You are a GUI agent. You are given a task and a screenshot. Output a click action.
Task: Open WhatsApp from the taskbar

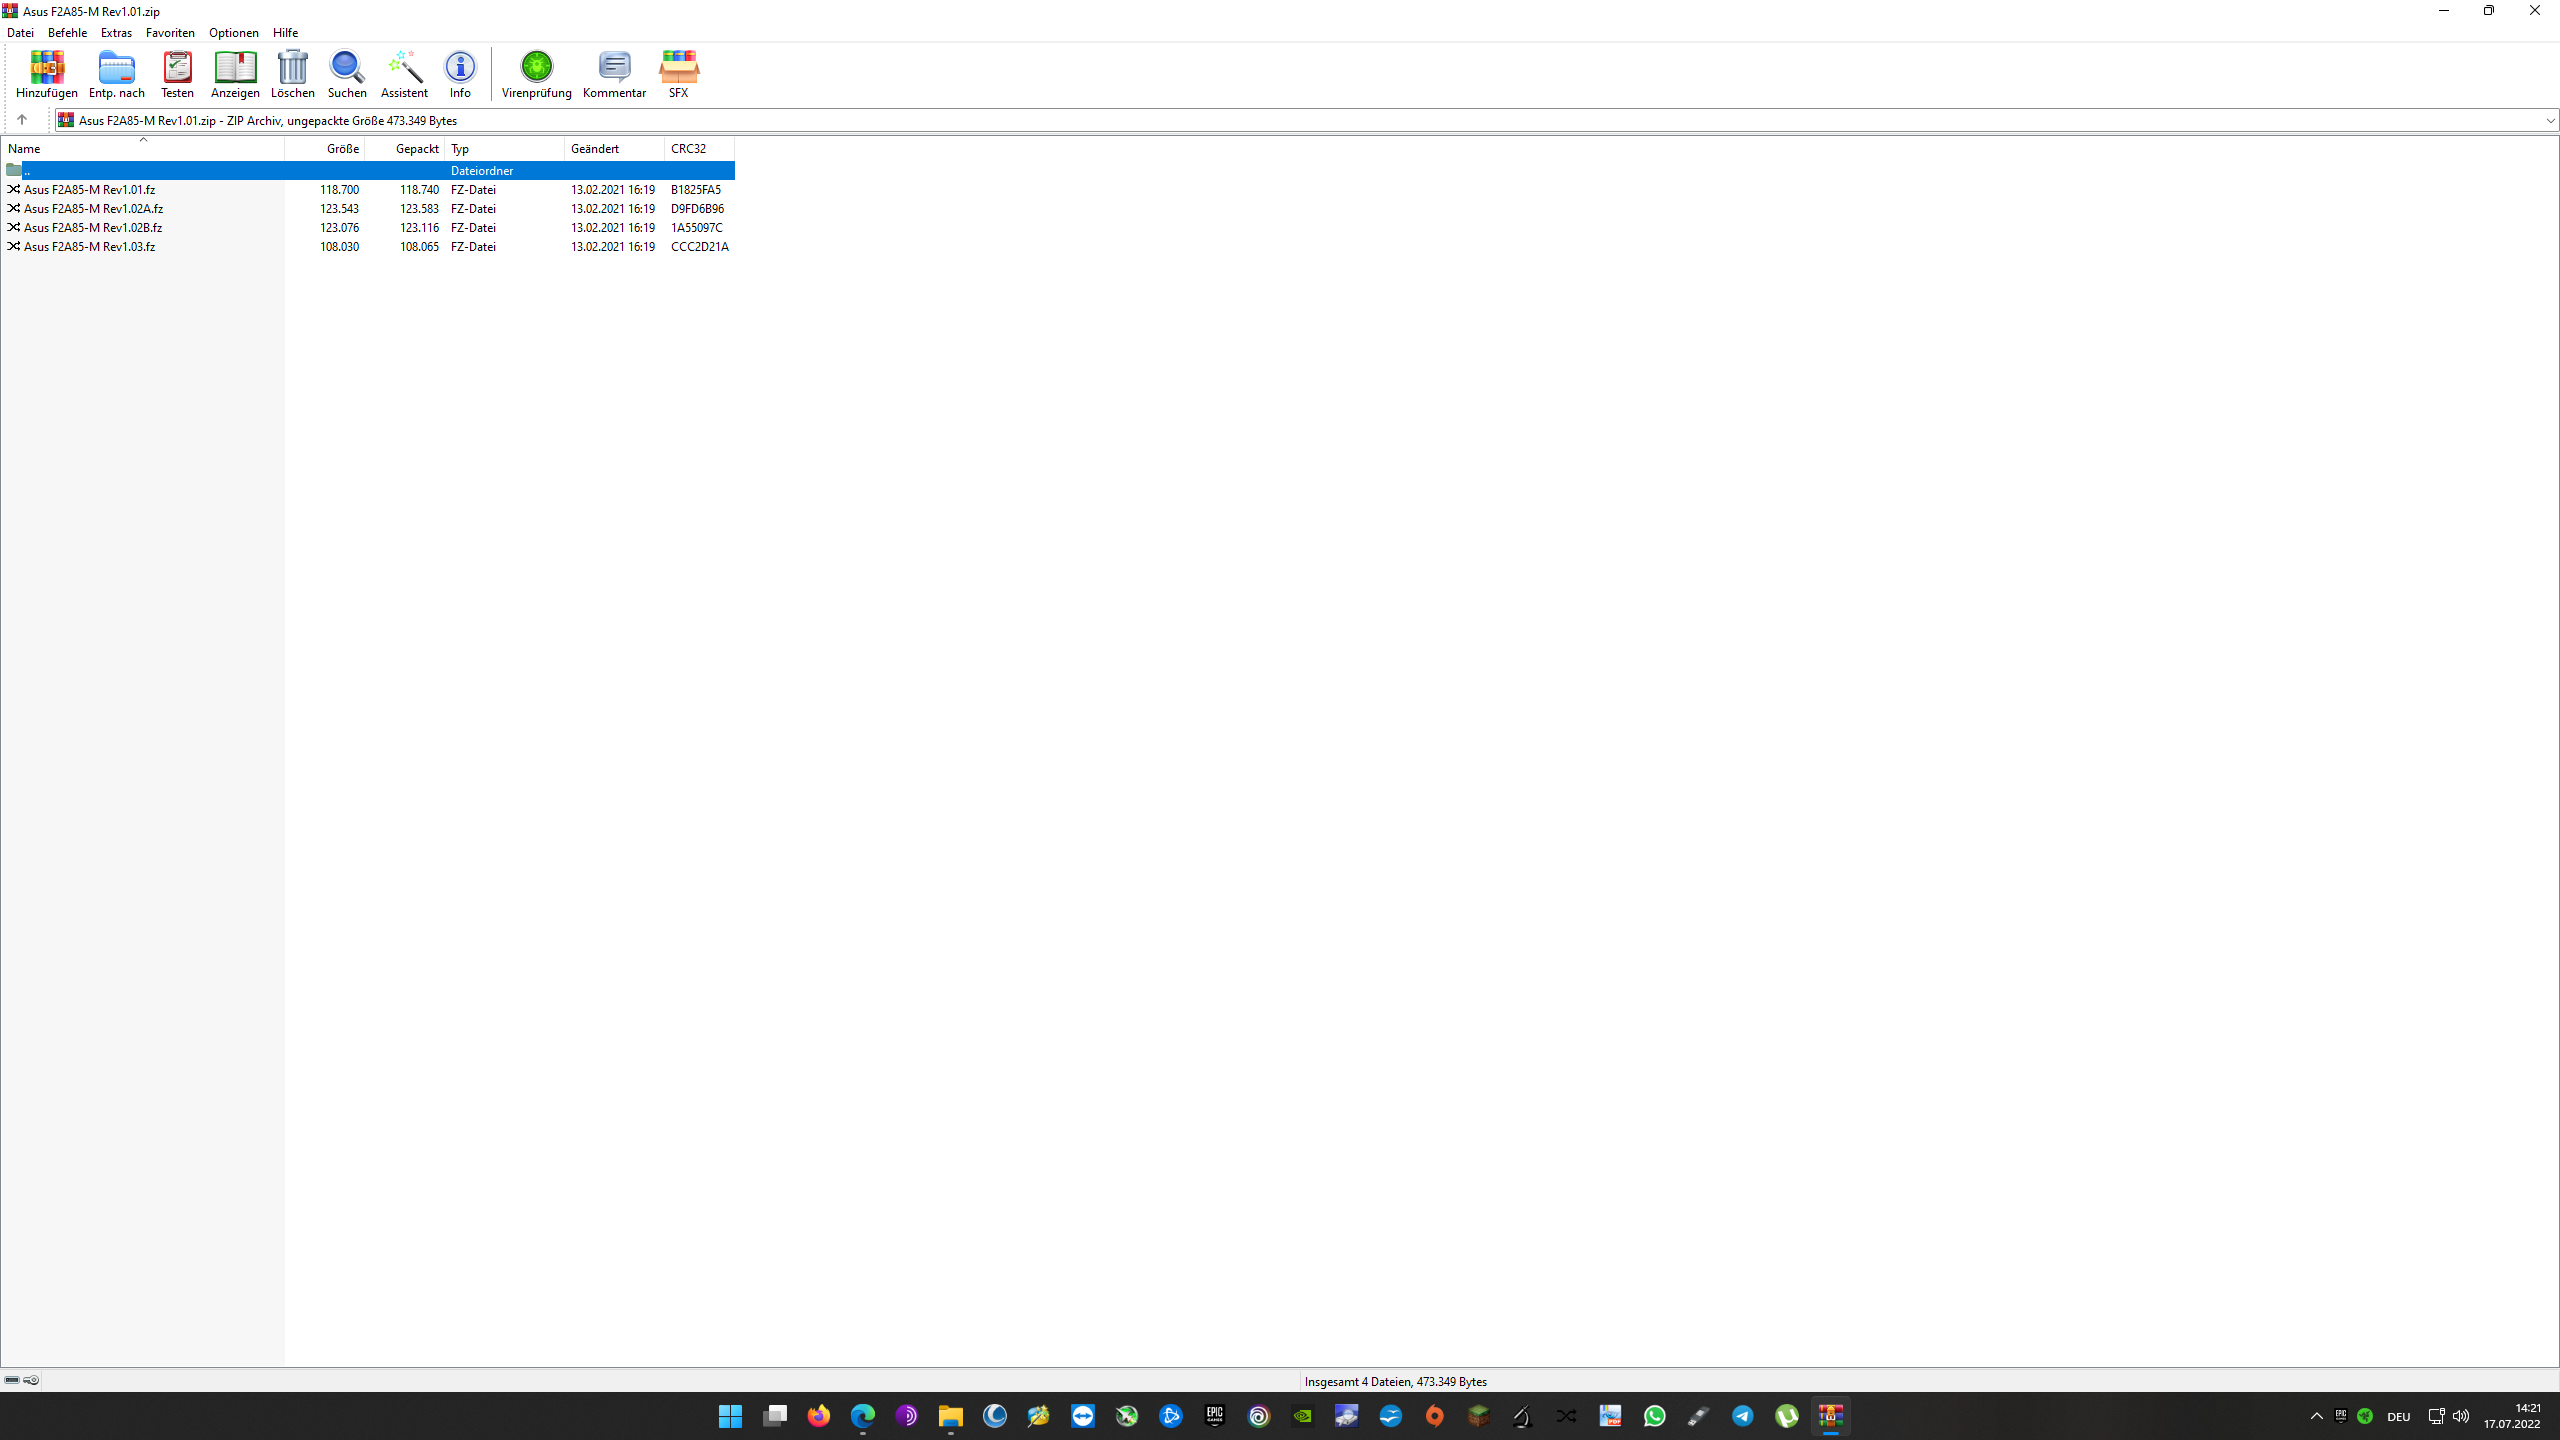coord(1654,1416)
